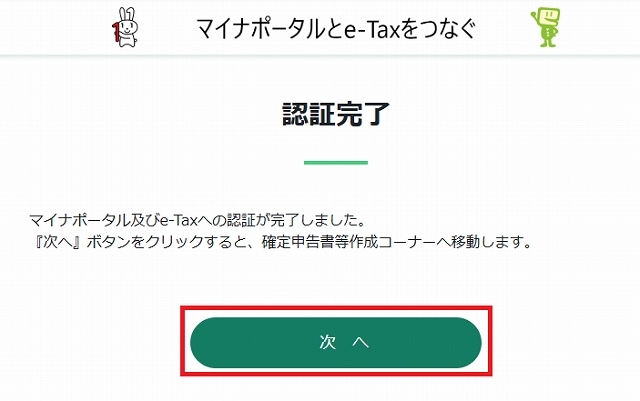Screen dimensions: 640x401
Task: Click 確定申告書等作成コーナー in the body text
Action: 349,242
